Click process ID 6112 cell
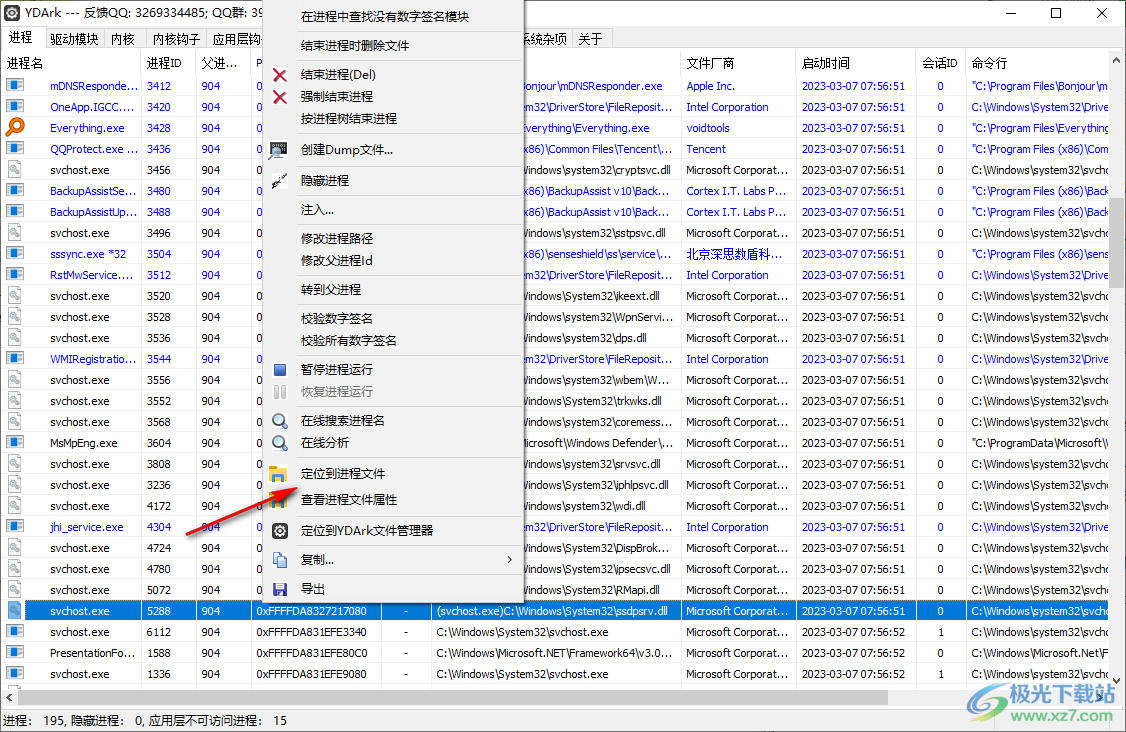 159,632
